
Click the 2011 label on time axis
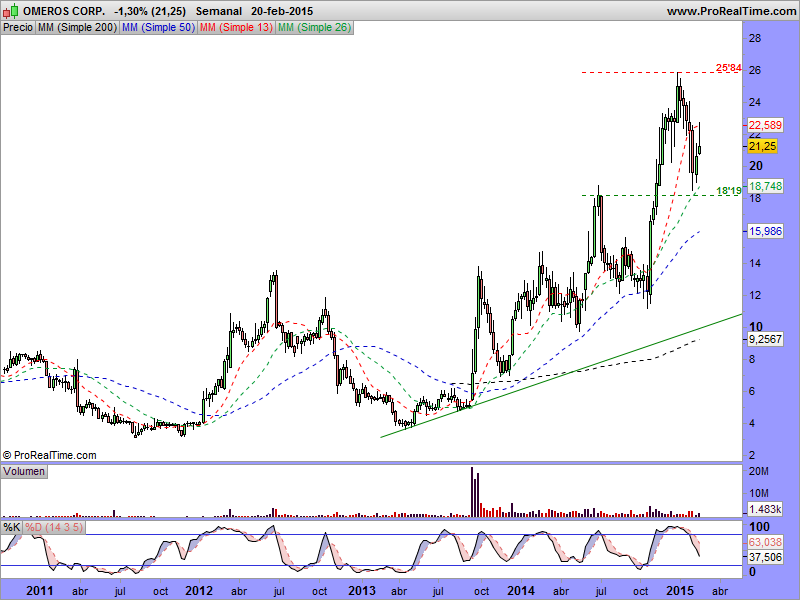[x=39, y=591]
